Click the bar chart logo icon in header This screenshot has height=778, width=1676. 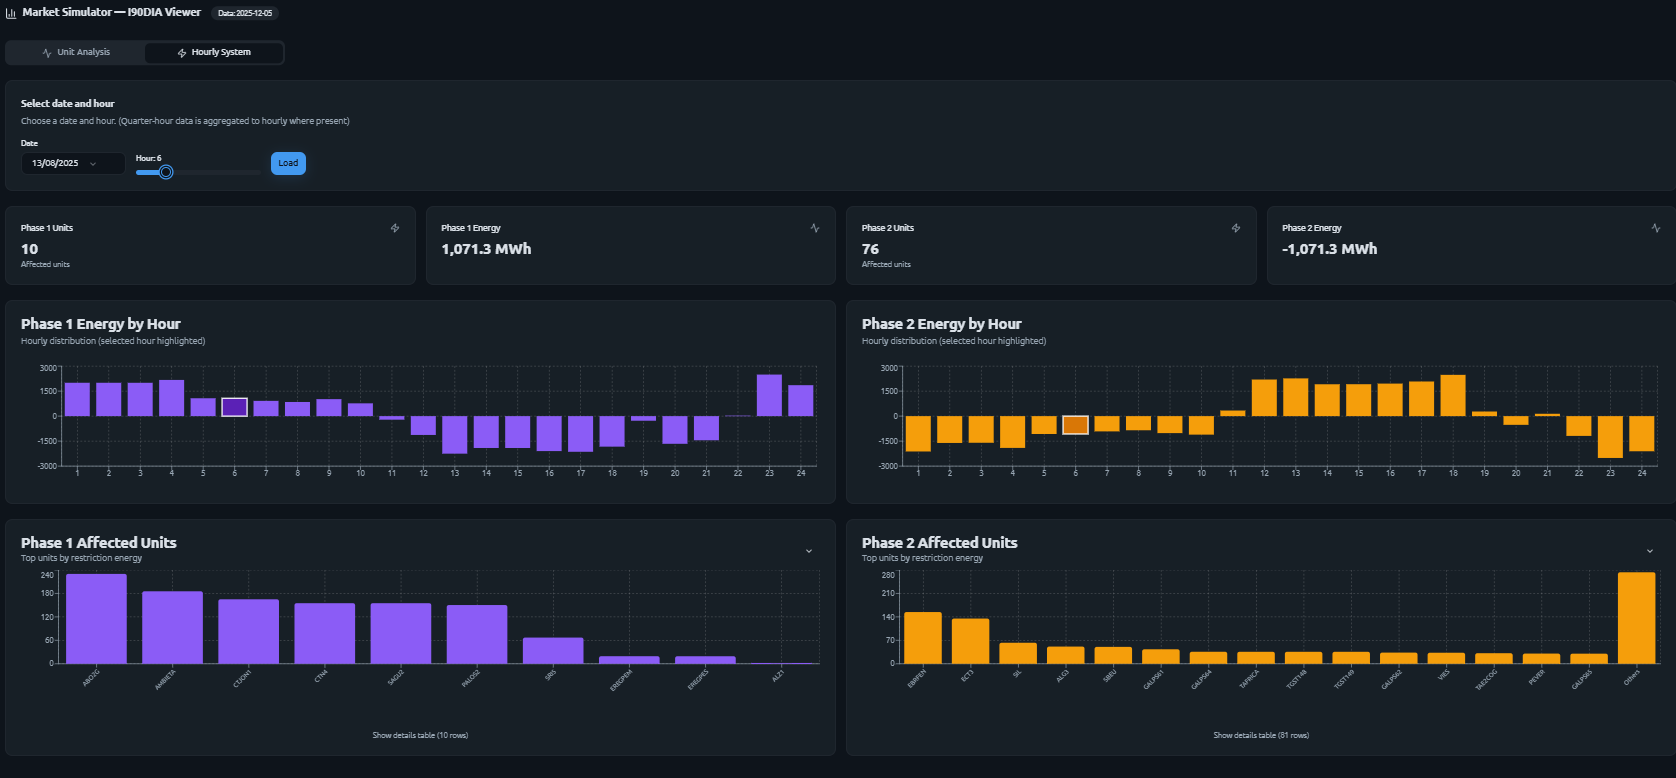point(11,13)
